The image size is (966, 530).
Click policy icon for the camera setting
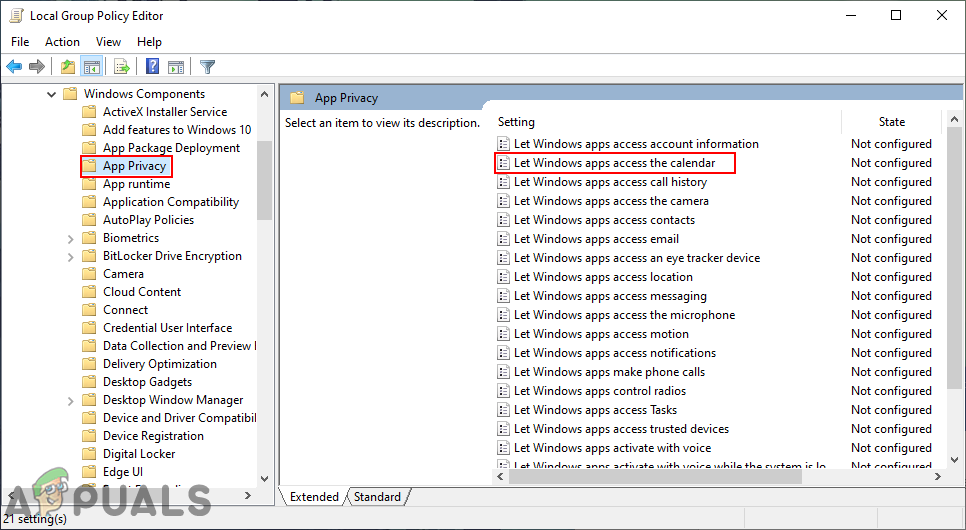(x=504, y=201)
